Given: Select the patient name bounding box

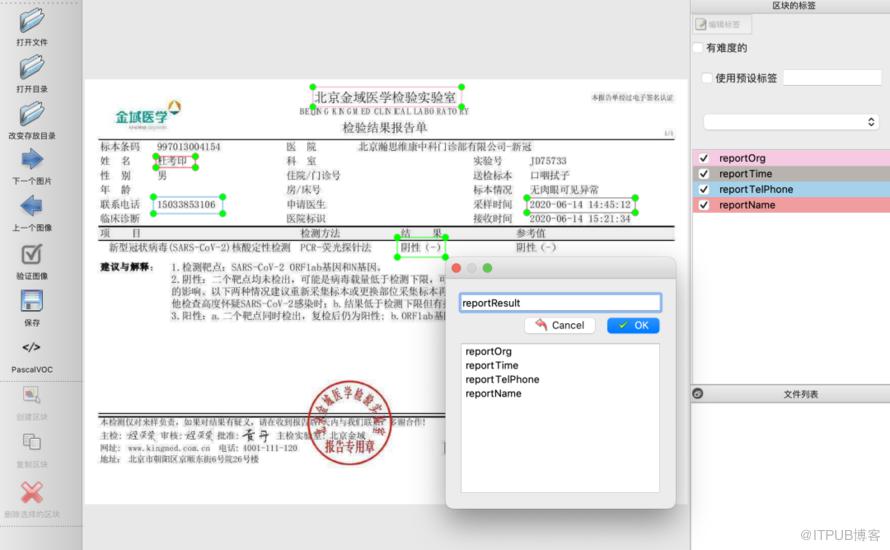Looking at the screenshot, I should click(x=175, y=162).
